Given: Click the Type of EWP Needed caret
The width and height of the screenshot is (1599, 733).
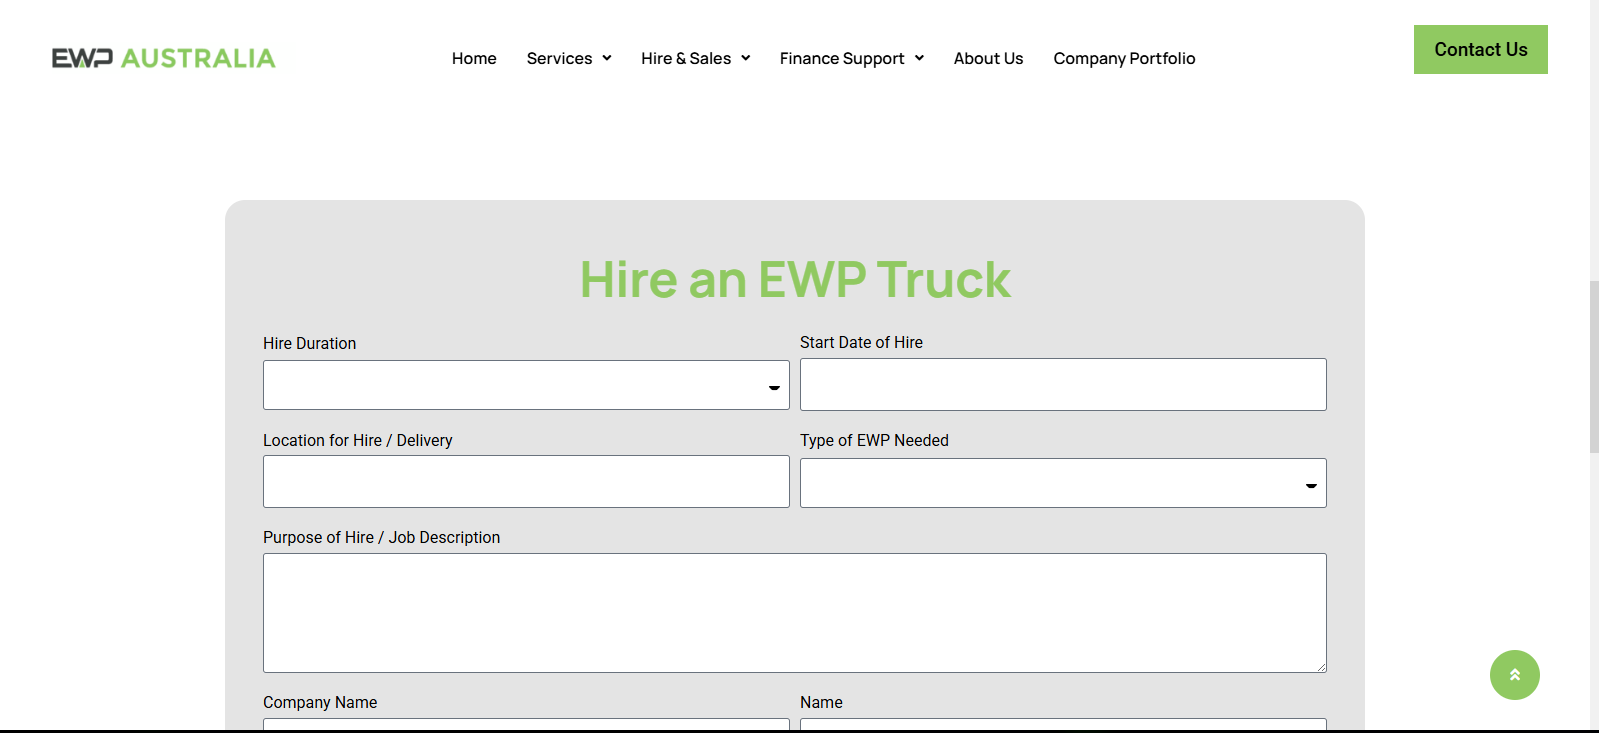Looking at the screenshot, I should click(x=1310, y=485).
